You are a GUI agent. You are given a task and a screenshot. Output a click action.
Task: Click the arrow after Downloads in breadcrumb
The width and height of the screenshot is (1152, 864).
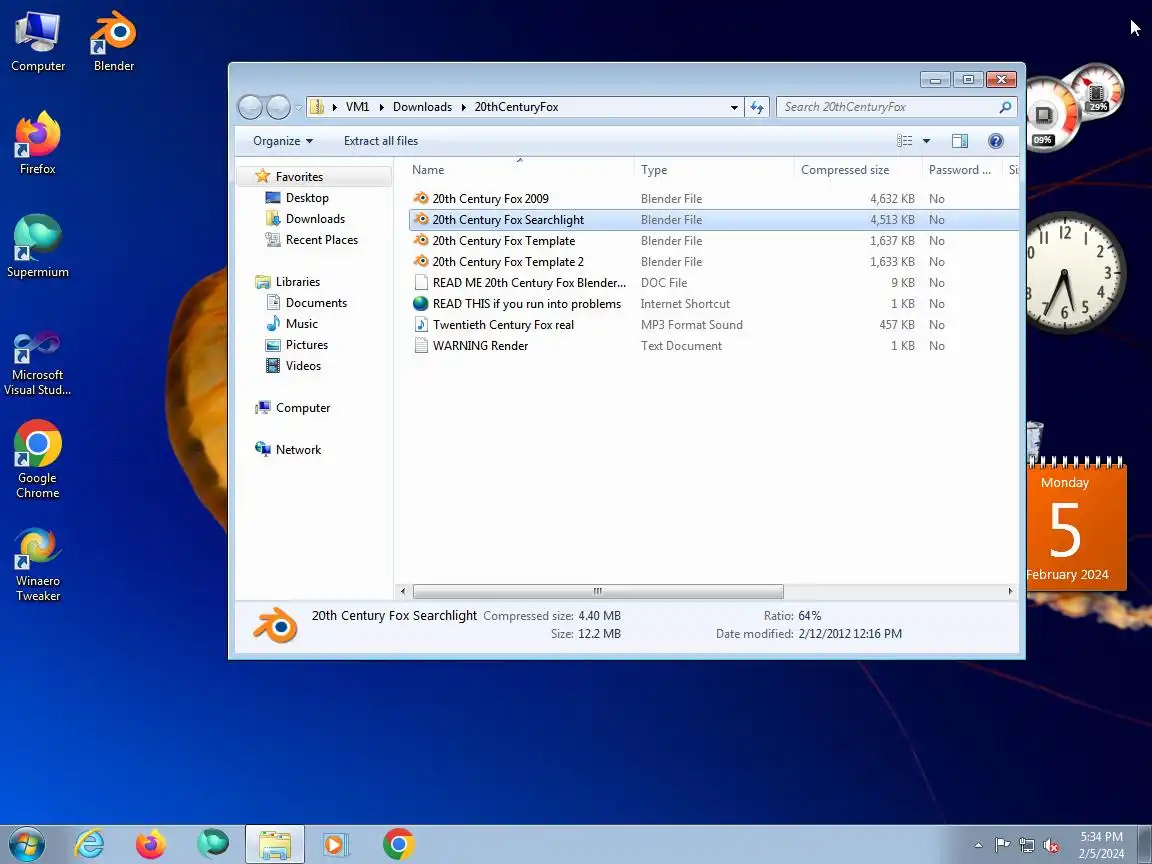pyautogui.click(x=464, y=107)
